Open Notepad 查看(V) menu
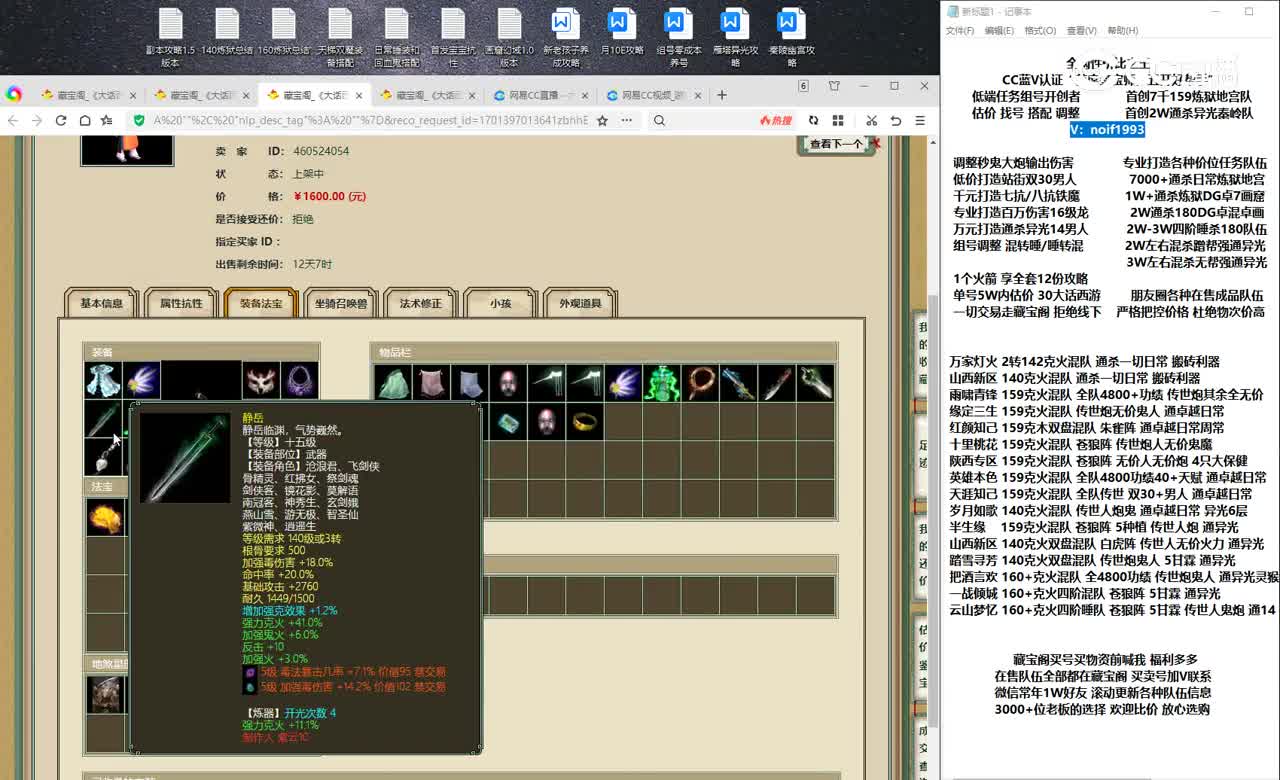Image resolution: width=1280 pixels, height=780 pixels. [1081, 31]
